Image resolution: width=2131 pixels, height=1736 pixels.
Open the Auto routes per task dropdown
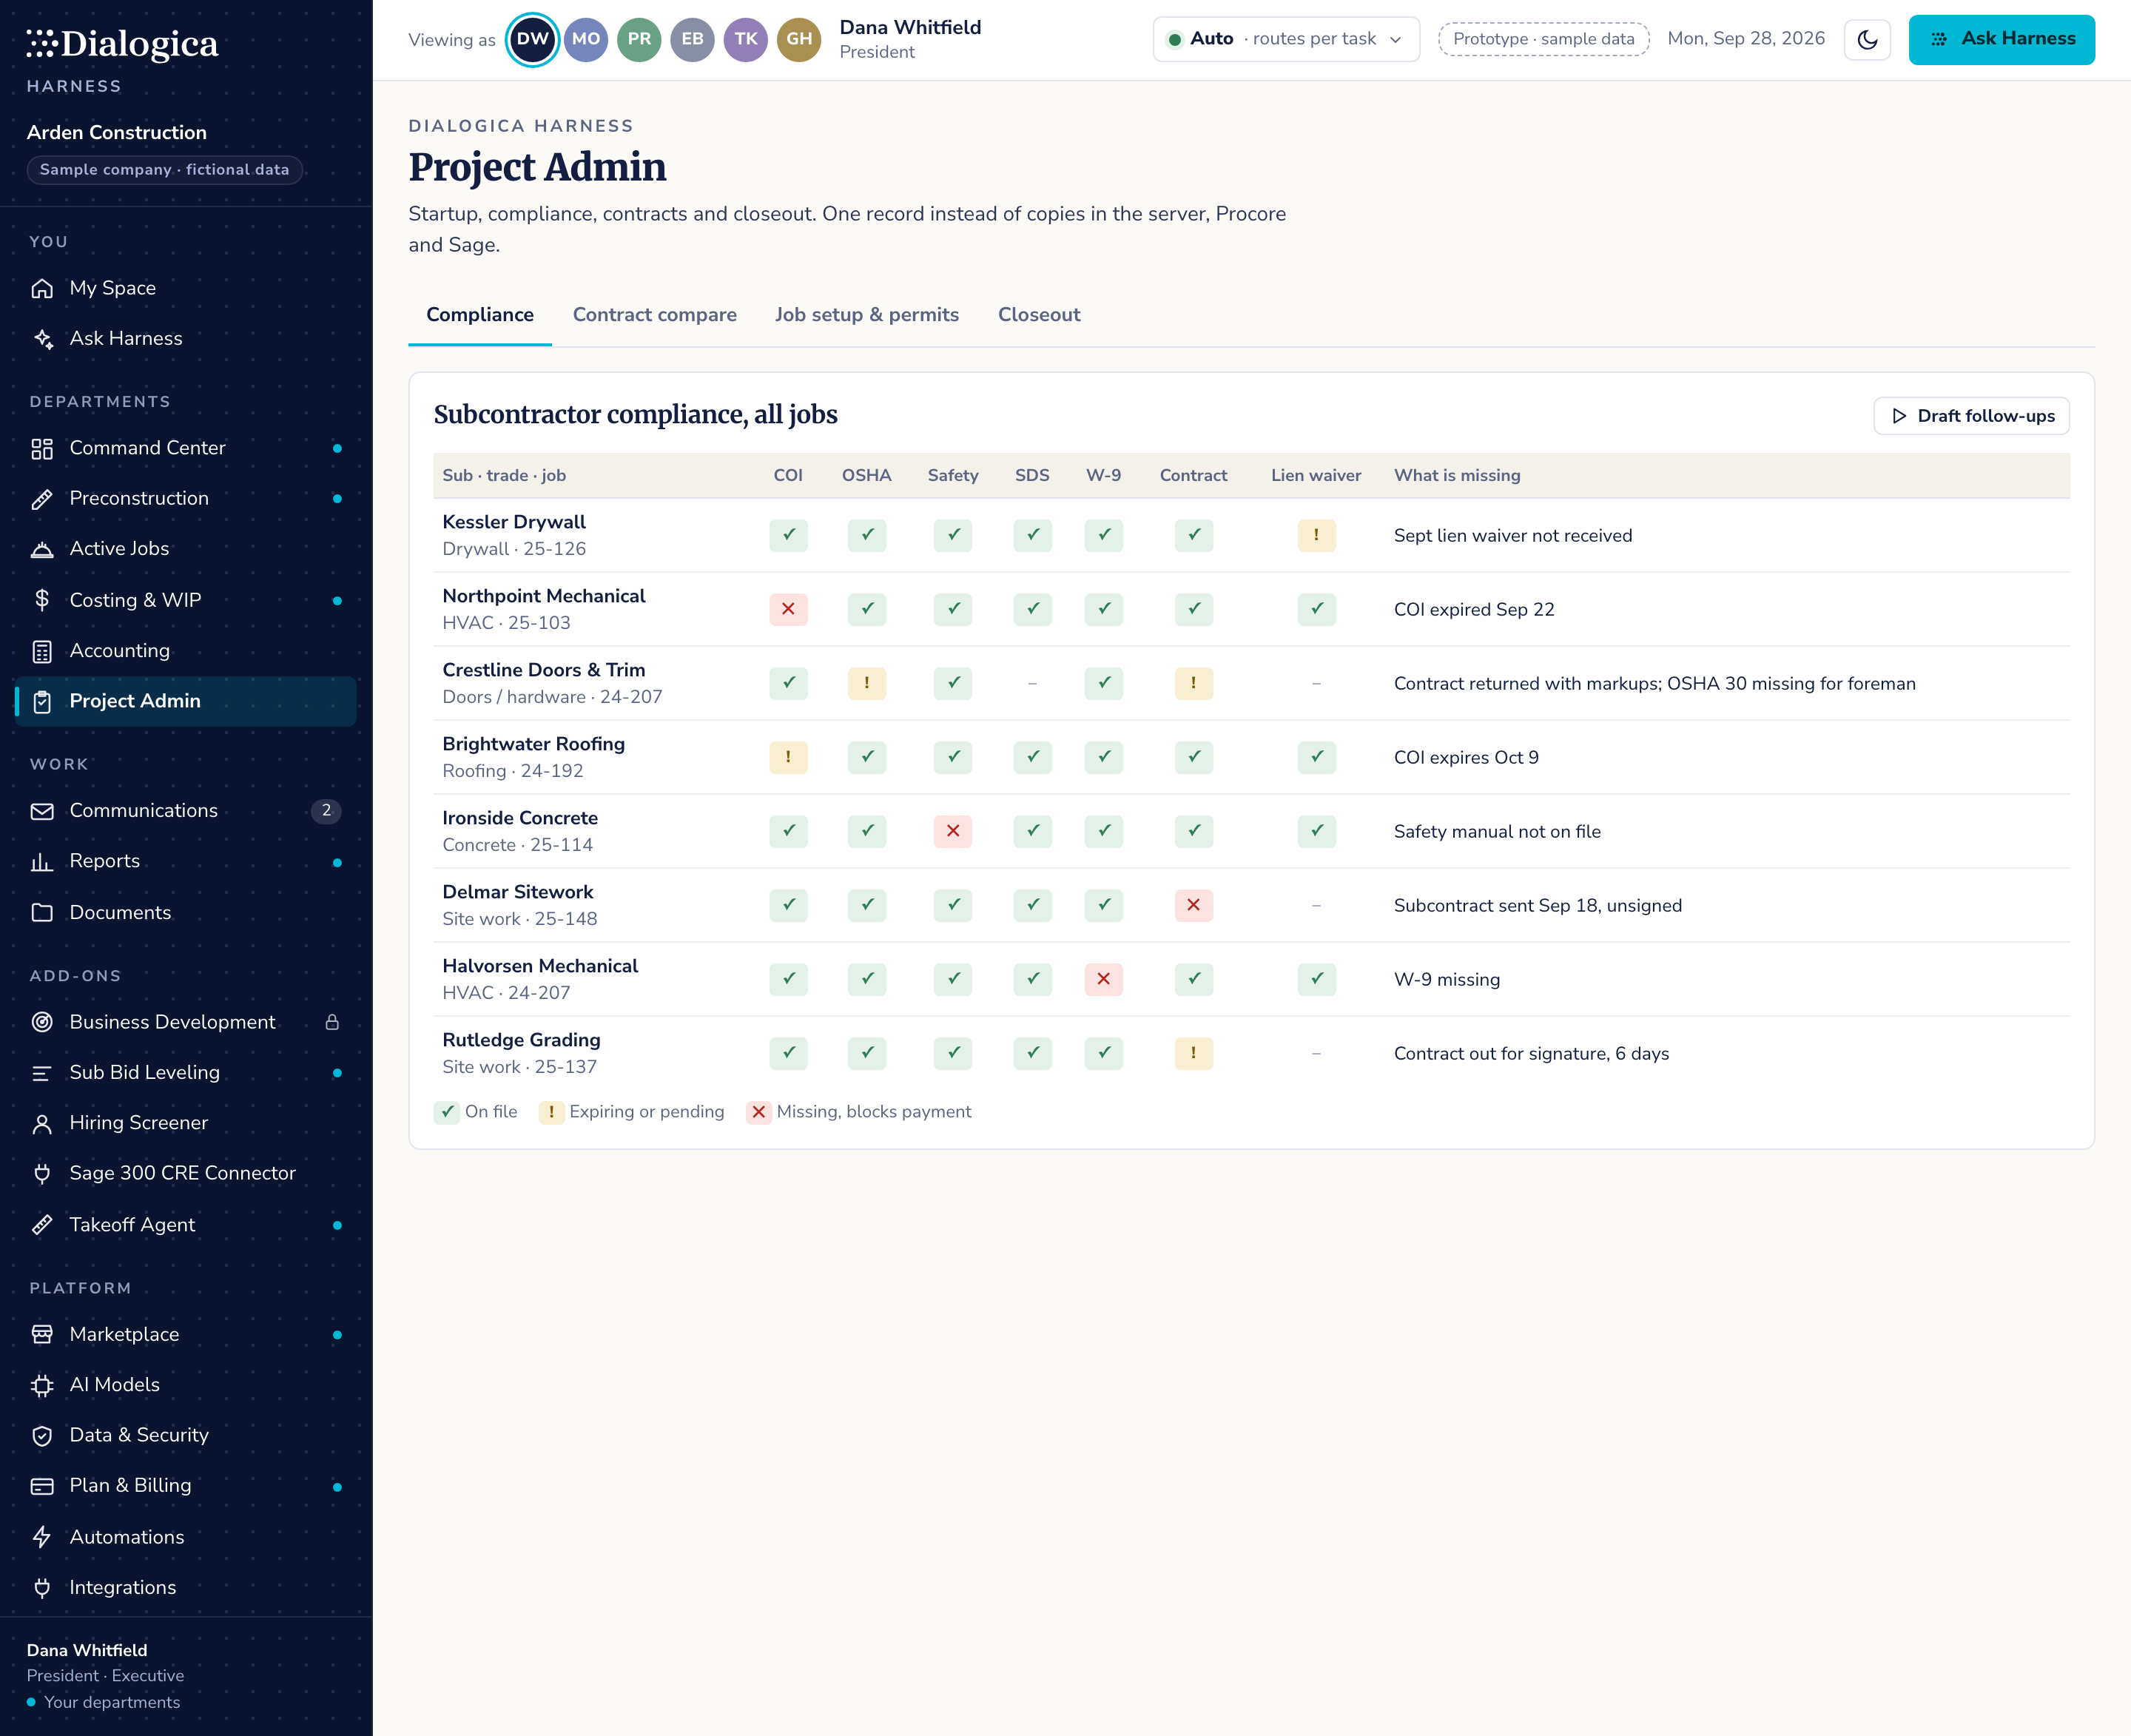pos(1285,39)
